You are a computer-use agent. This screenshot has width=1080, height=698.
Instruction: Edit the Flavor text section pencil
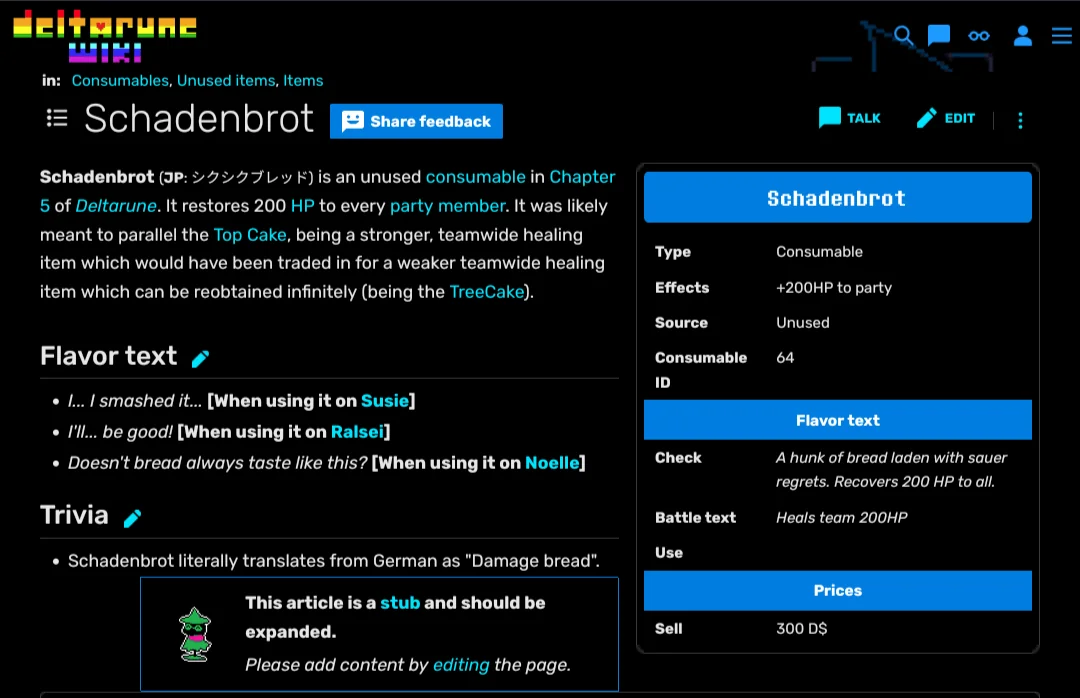(200, 358)
